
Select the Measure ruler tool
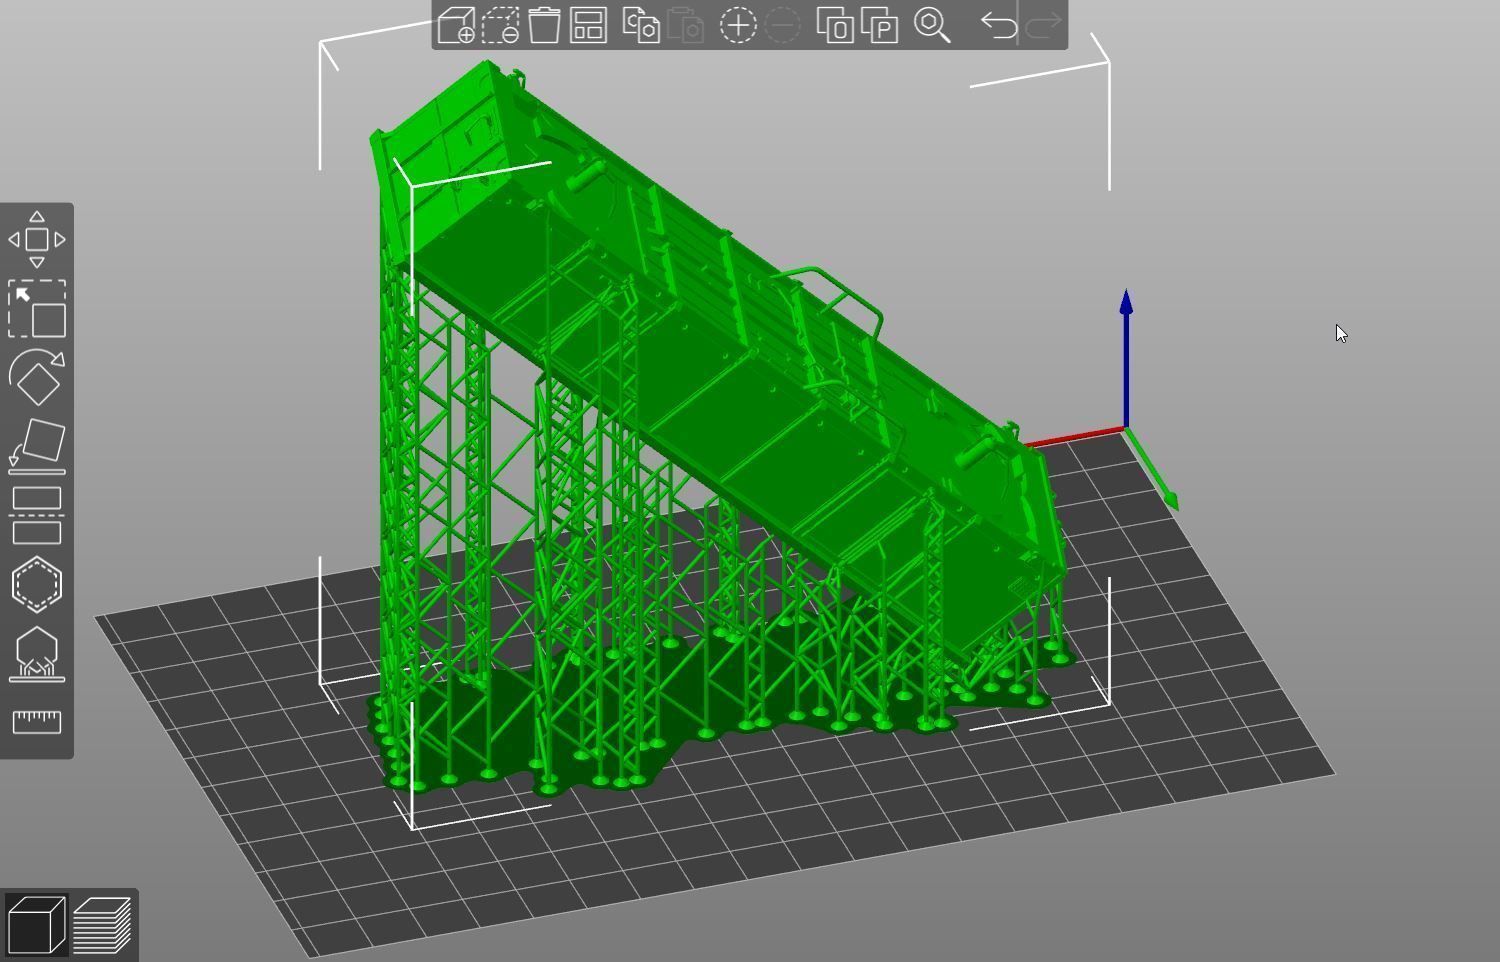click(37, 722)
